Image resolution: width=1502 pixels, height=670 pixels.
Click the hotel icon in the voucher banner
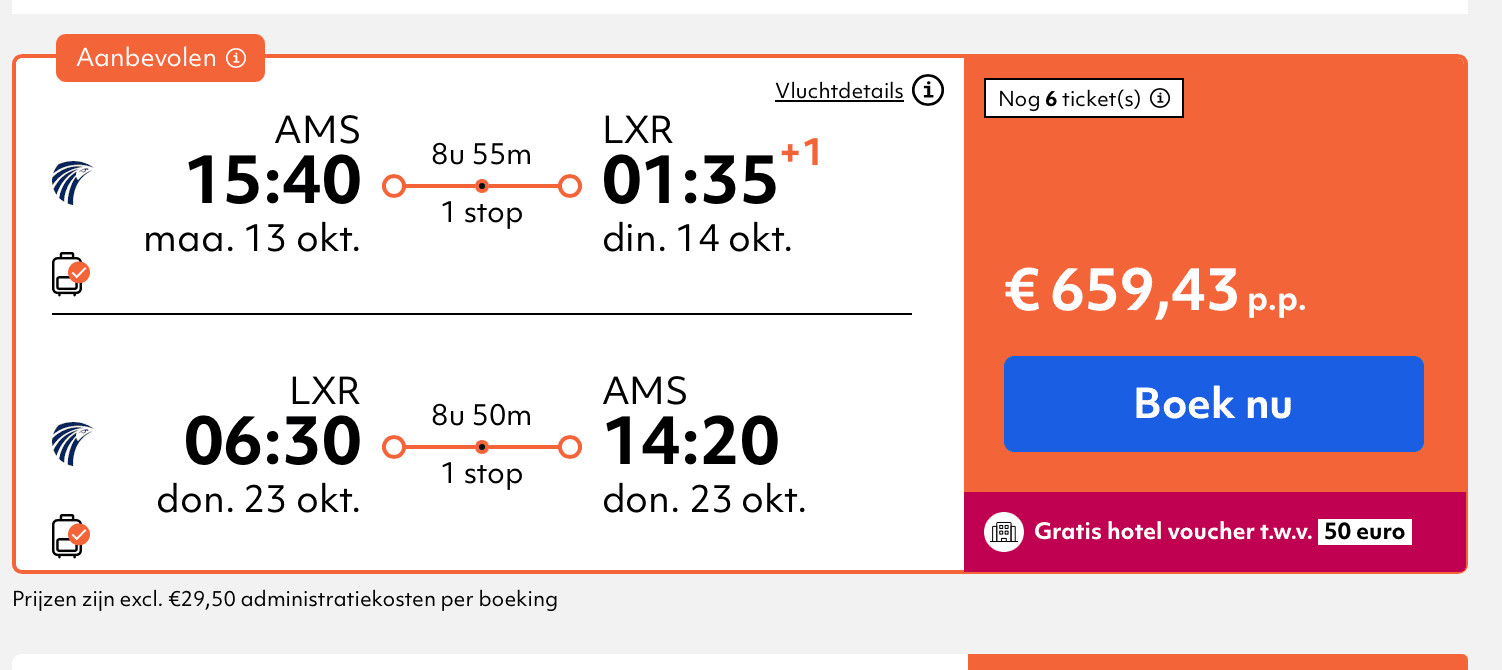[x=1003, y=532]
